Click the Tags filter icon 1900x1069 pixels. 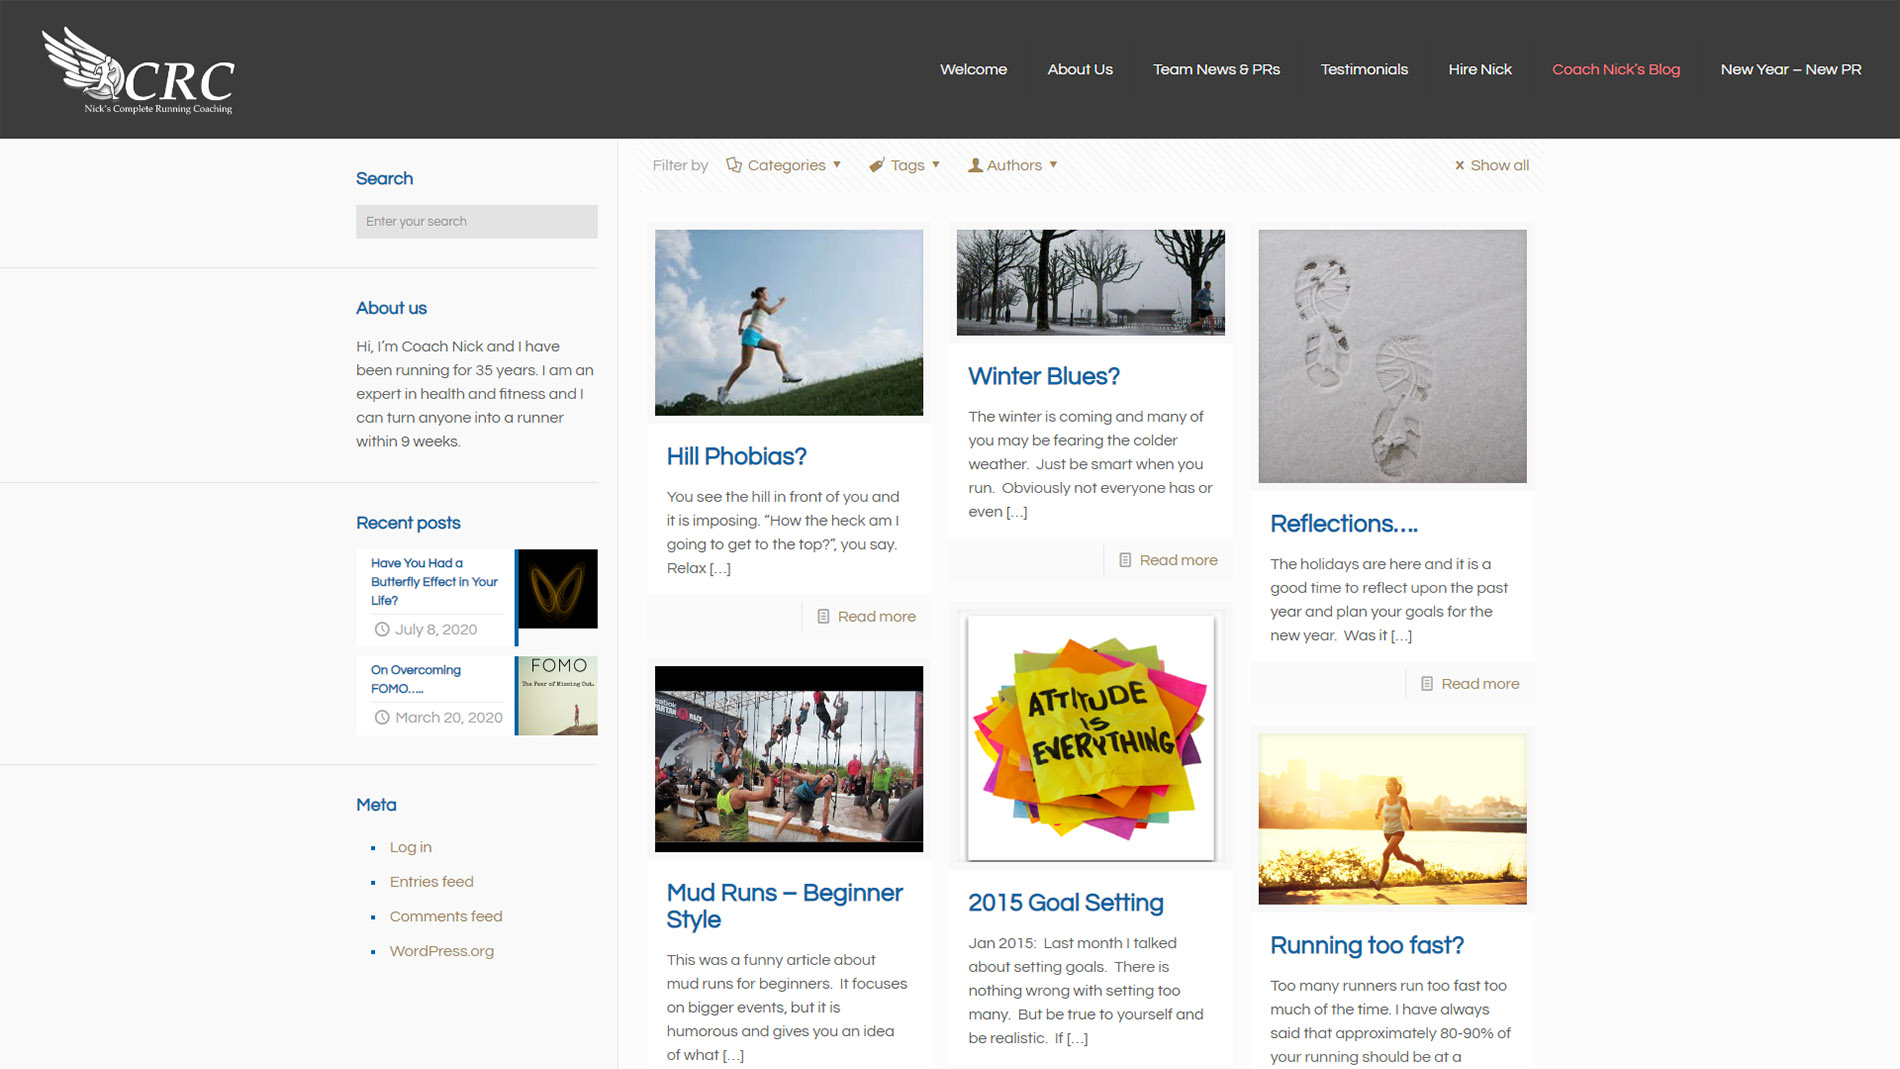[x=876, y=165]
